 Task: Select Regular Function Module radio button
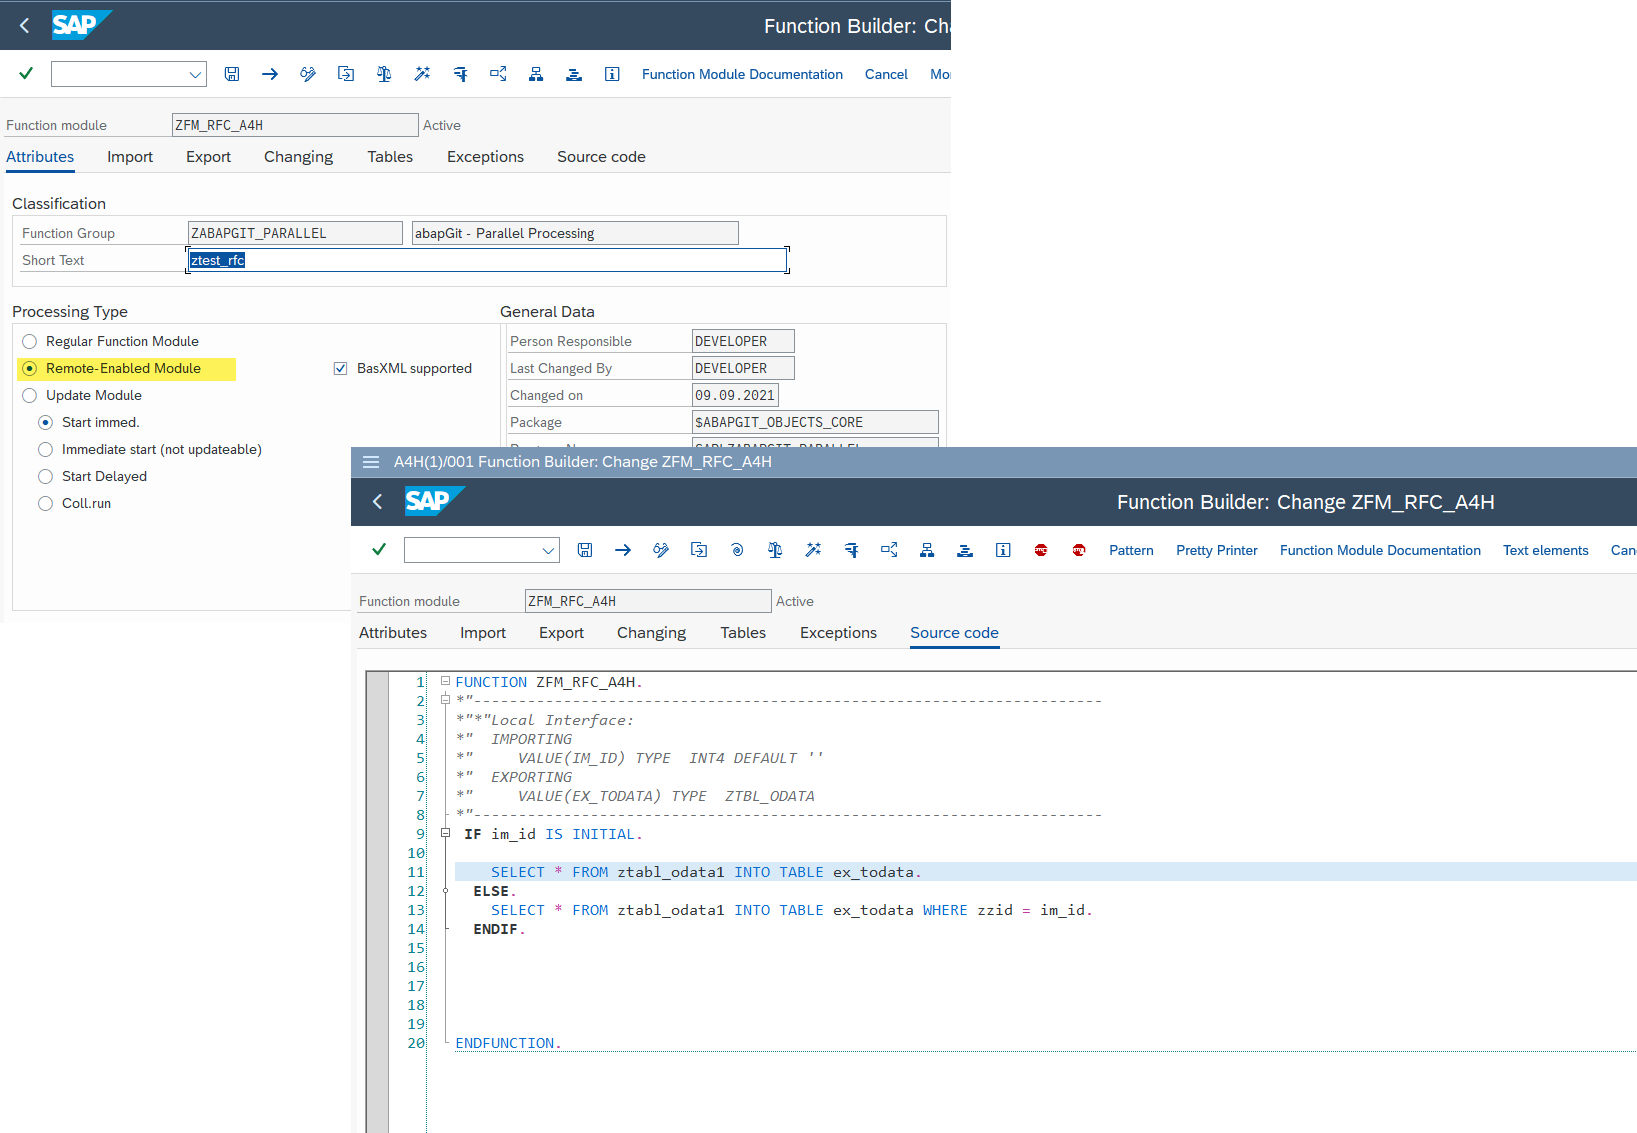(x=30, y=342)
